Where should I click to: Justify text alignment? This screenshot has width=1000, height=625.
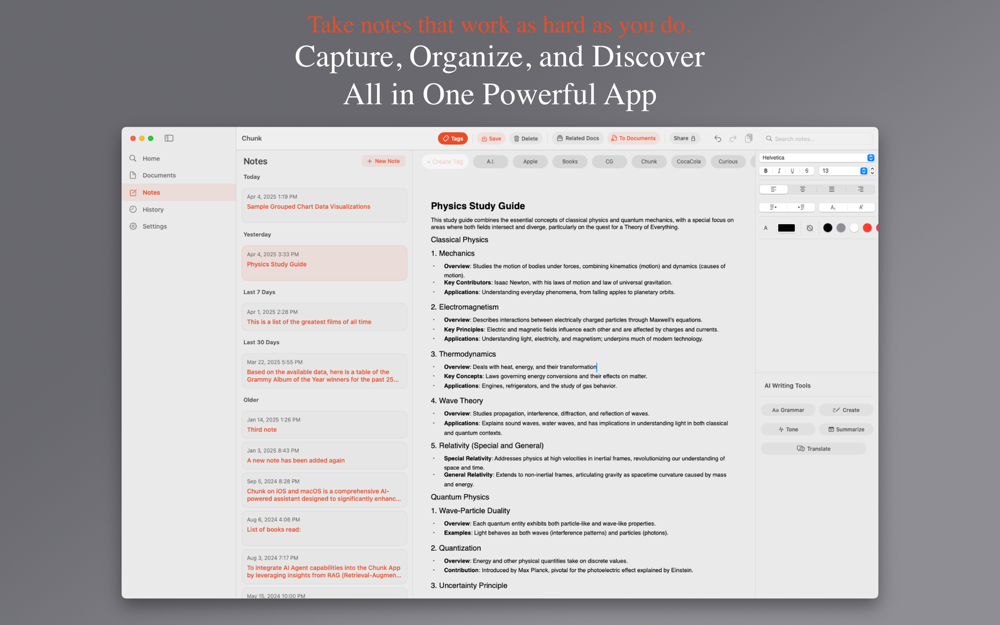coord(832,189)
